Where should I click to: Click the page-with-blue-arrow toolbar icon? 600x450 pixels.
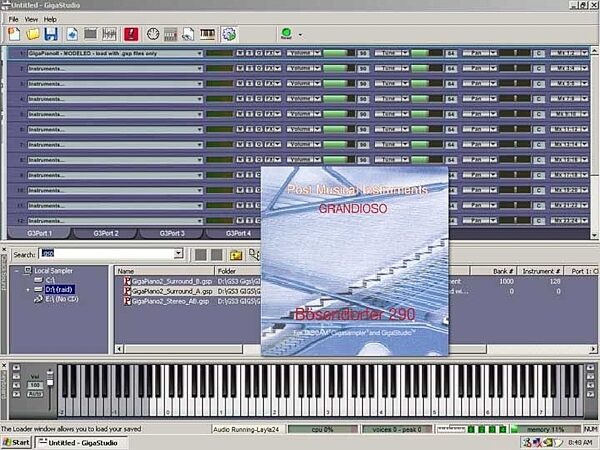point(72,34)
